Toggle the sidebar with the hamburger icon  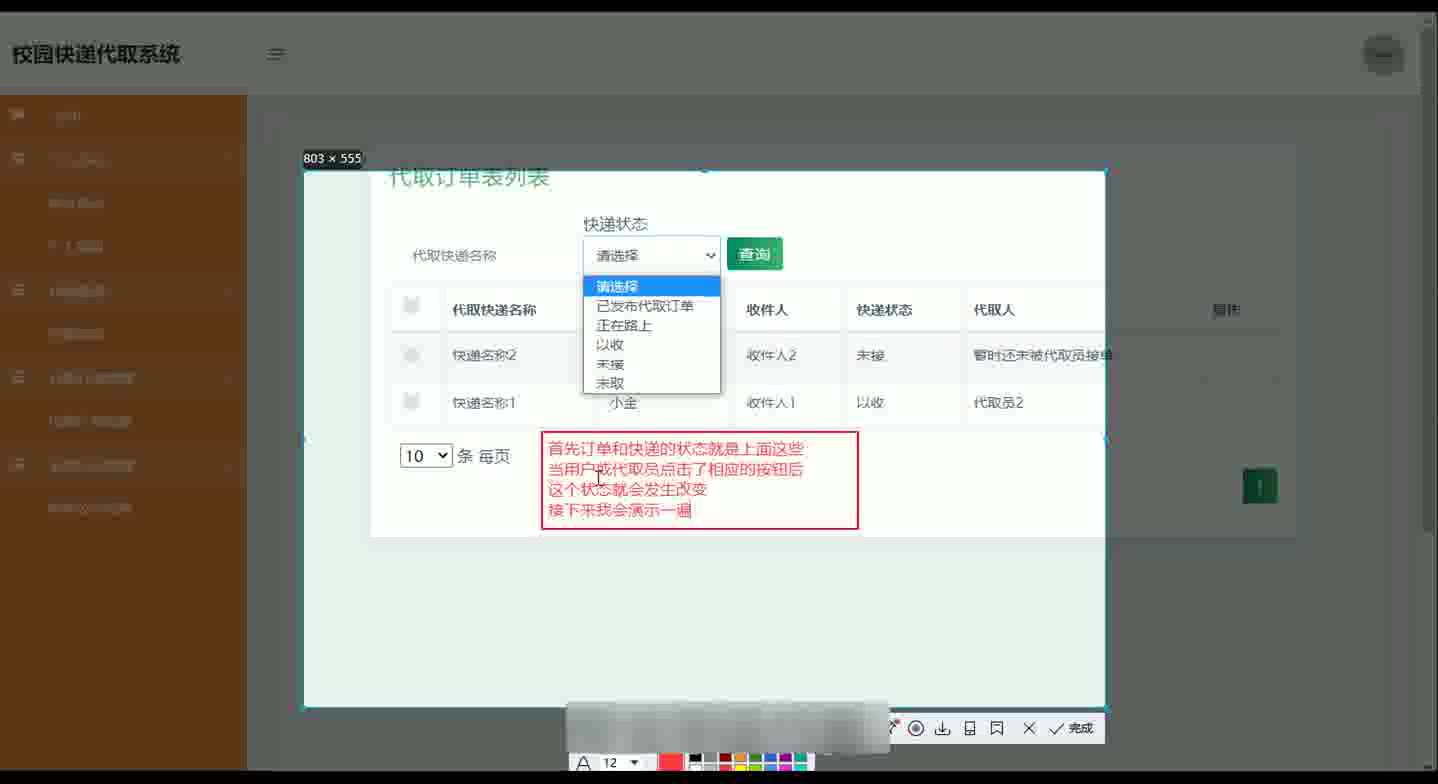(x=276, y=54)
